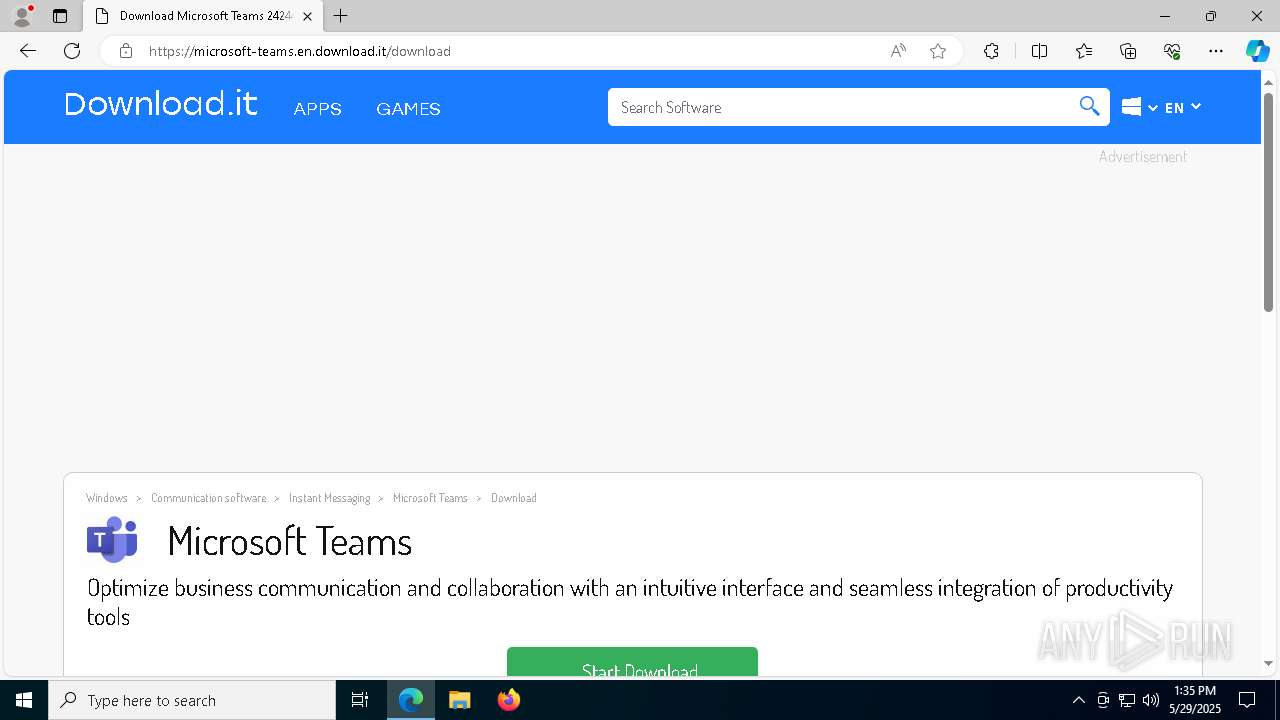Open Edge Settings and more menu
This screenshot has height=720, width=1280.
point(1216,51)
